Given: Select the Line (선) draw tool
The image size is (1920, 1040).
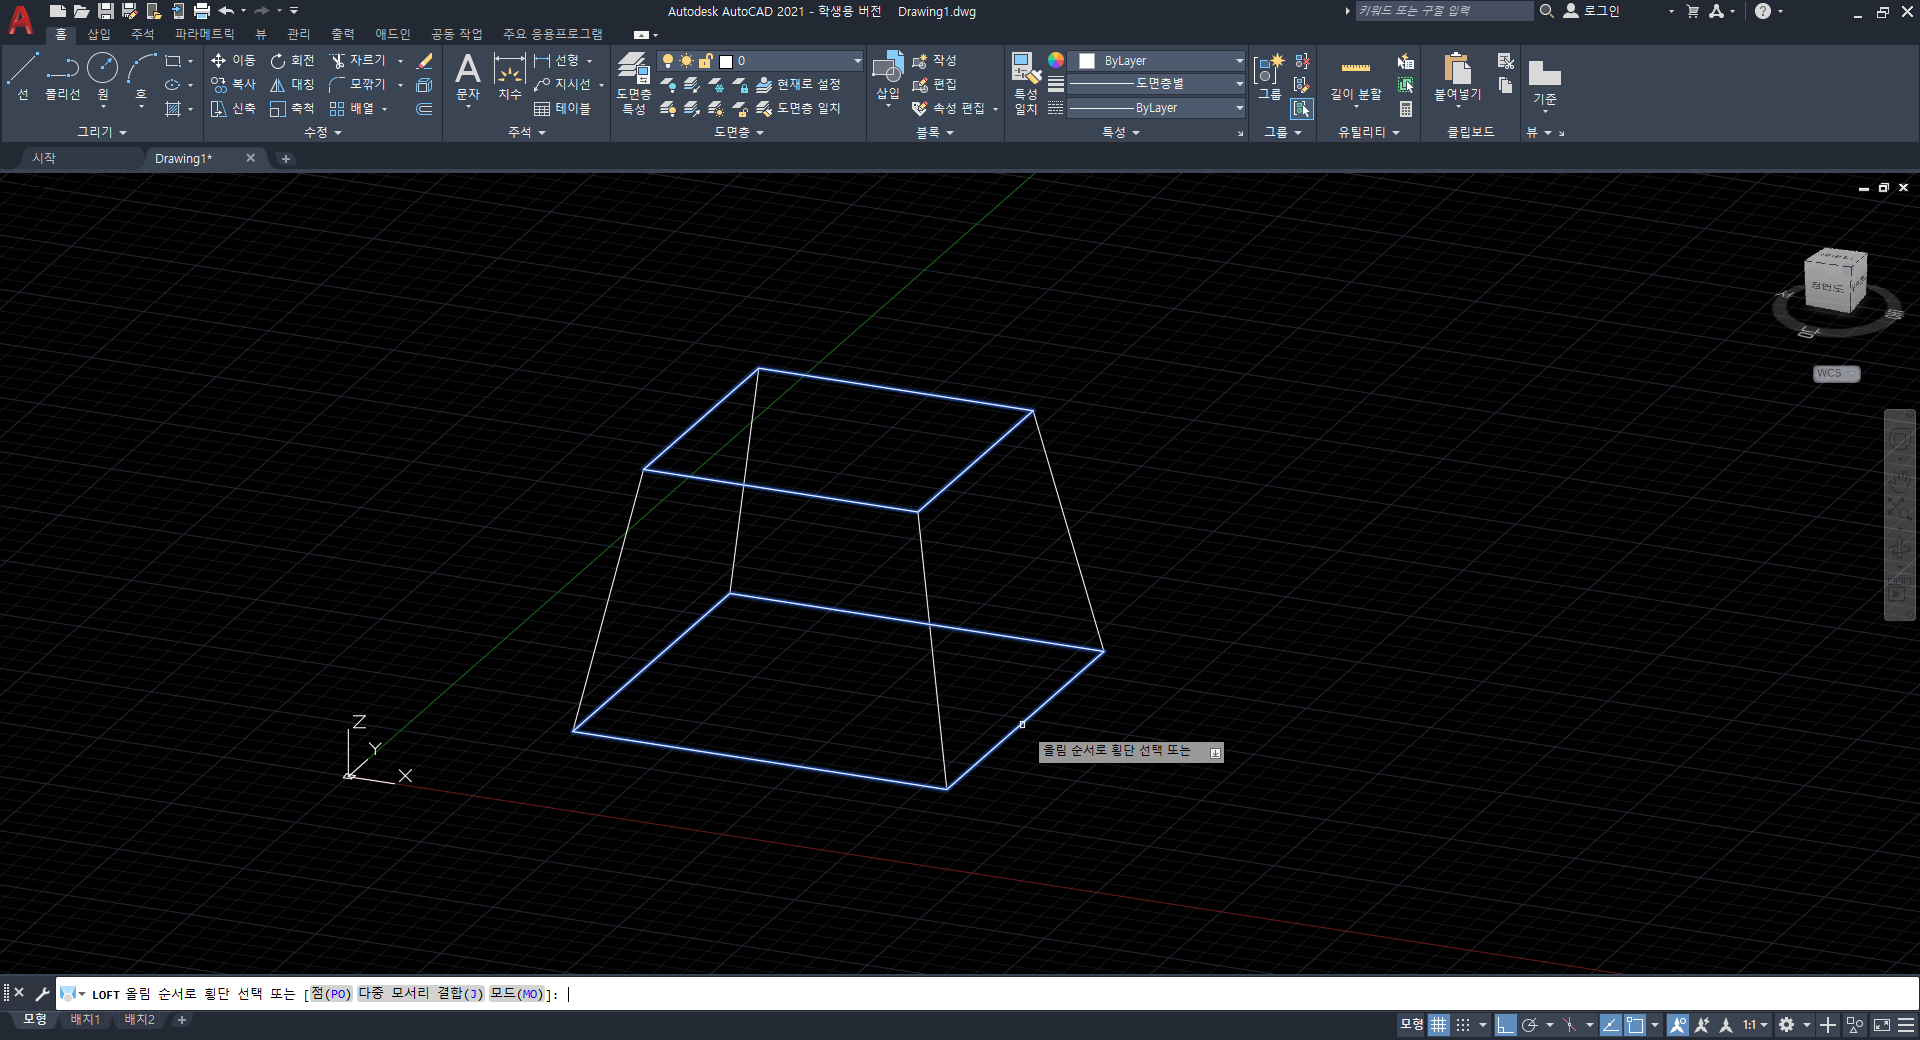Looking at the screenshot, I should (23, 76).
